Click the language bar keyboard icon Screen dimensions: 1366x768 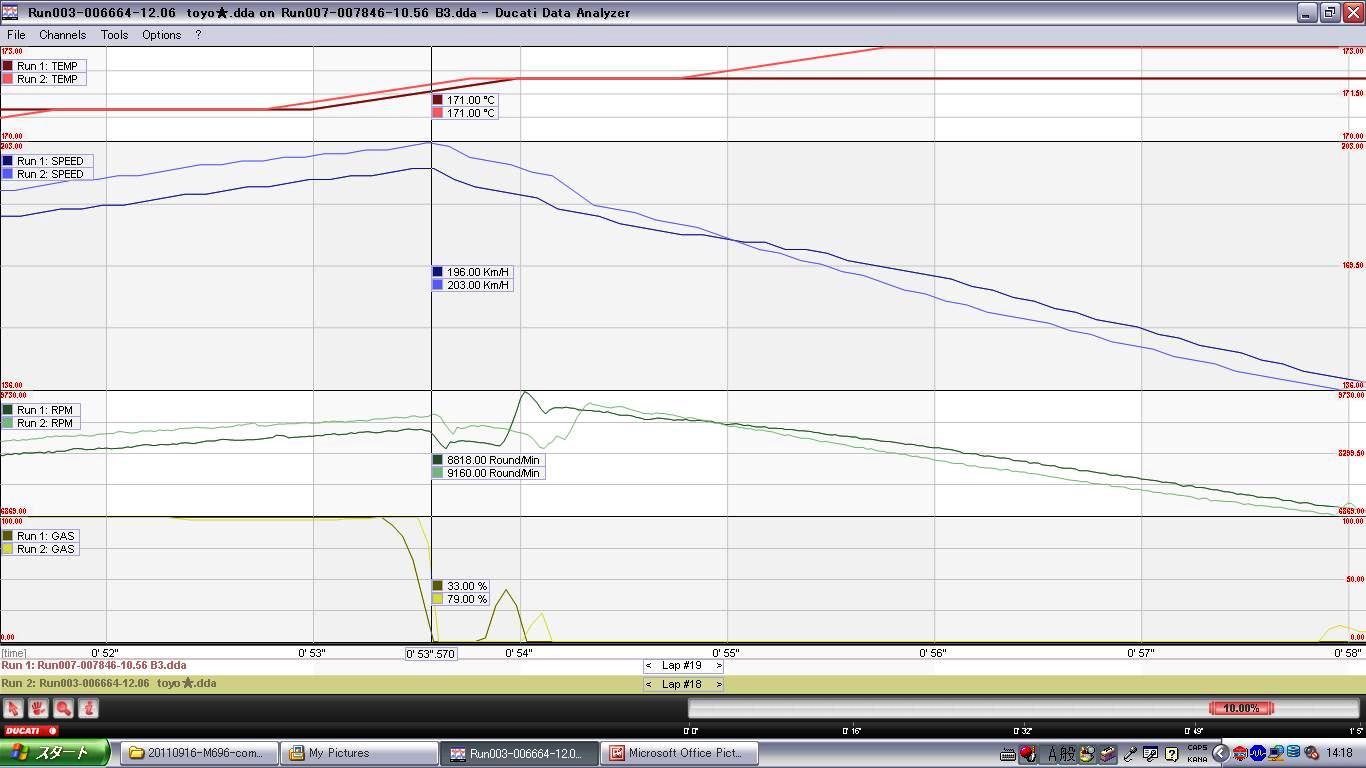(x=1008, y=754)
